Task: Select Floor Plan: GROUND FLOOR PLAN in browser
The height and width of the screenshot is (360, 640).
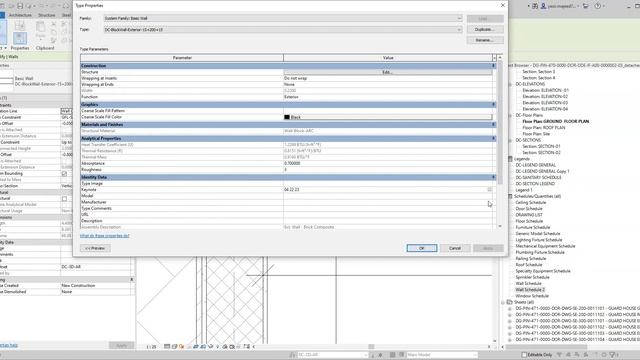Action: (x=556, y=121)
